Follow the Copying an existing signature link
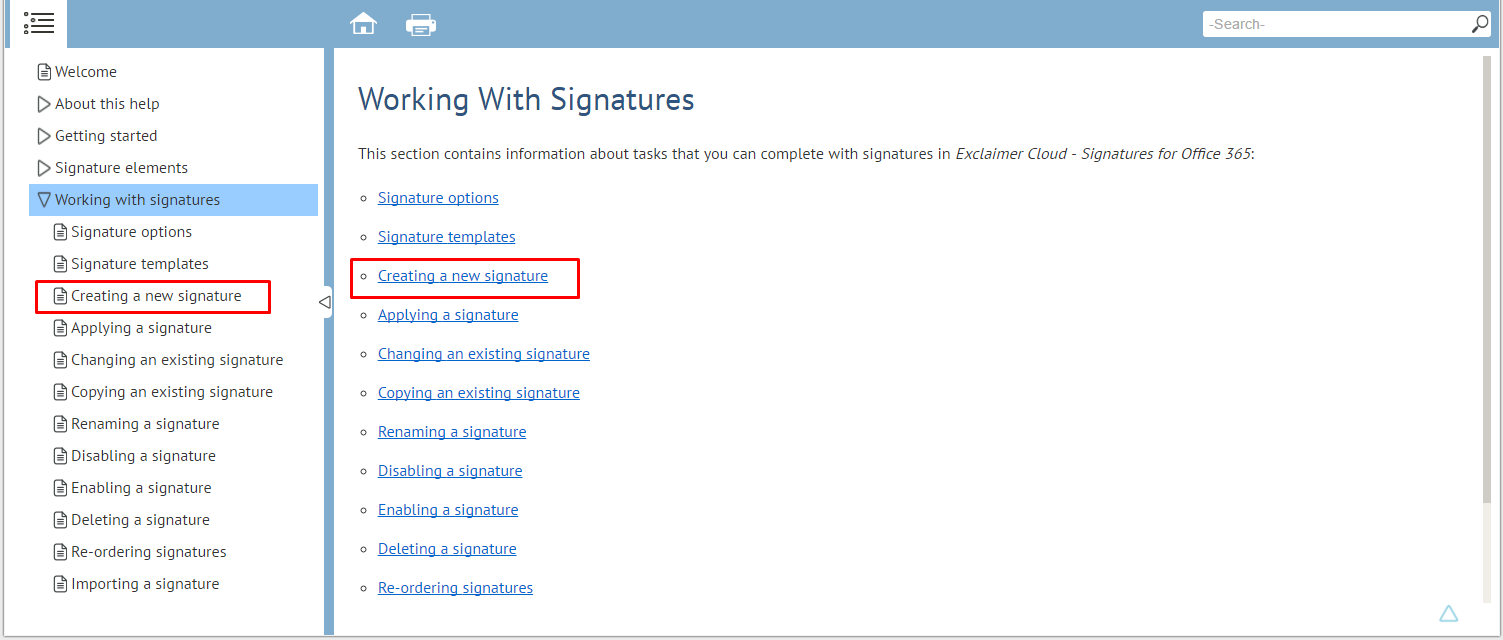 click(479, 393)
